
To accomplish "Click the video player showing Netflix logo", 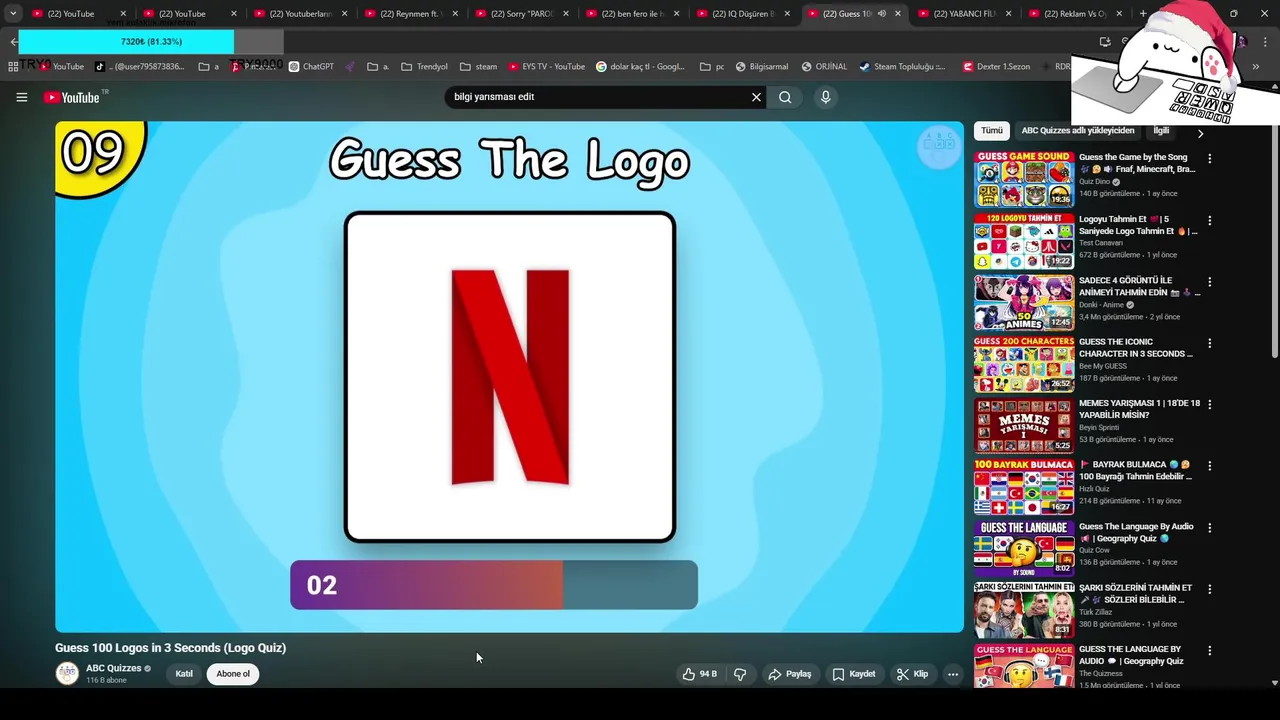I will click(509, 377).
